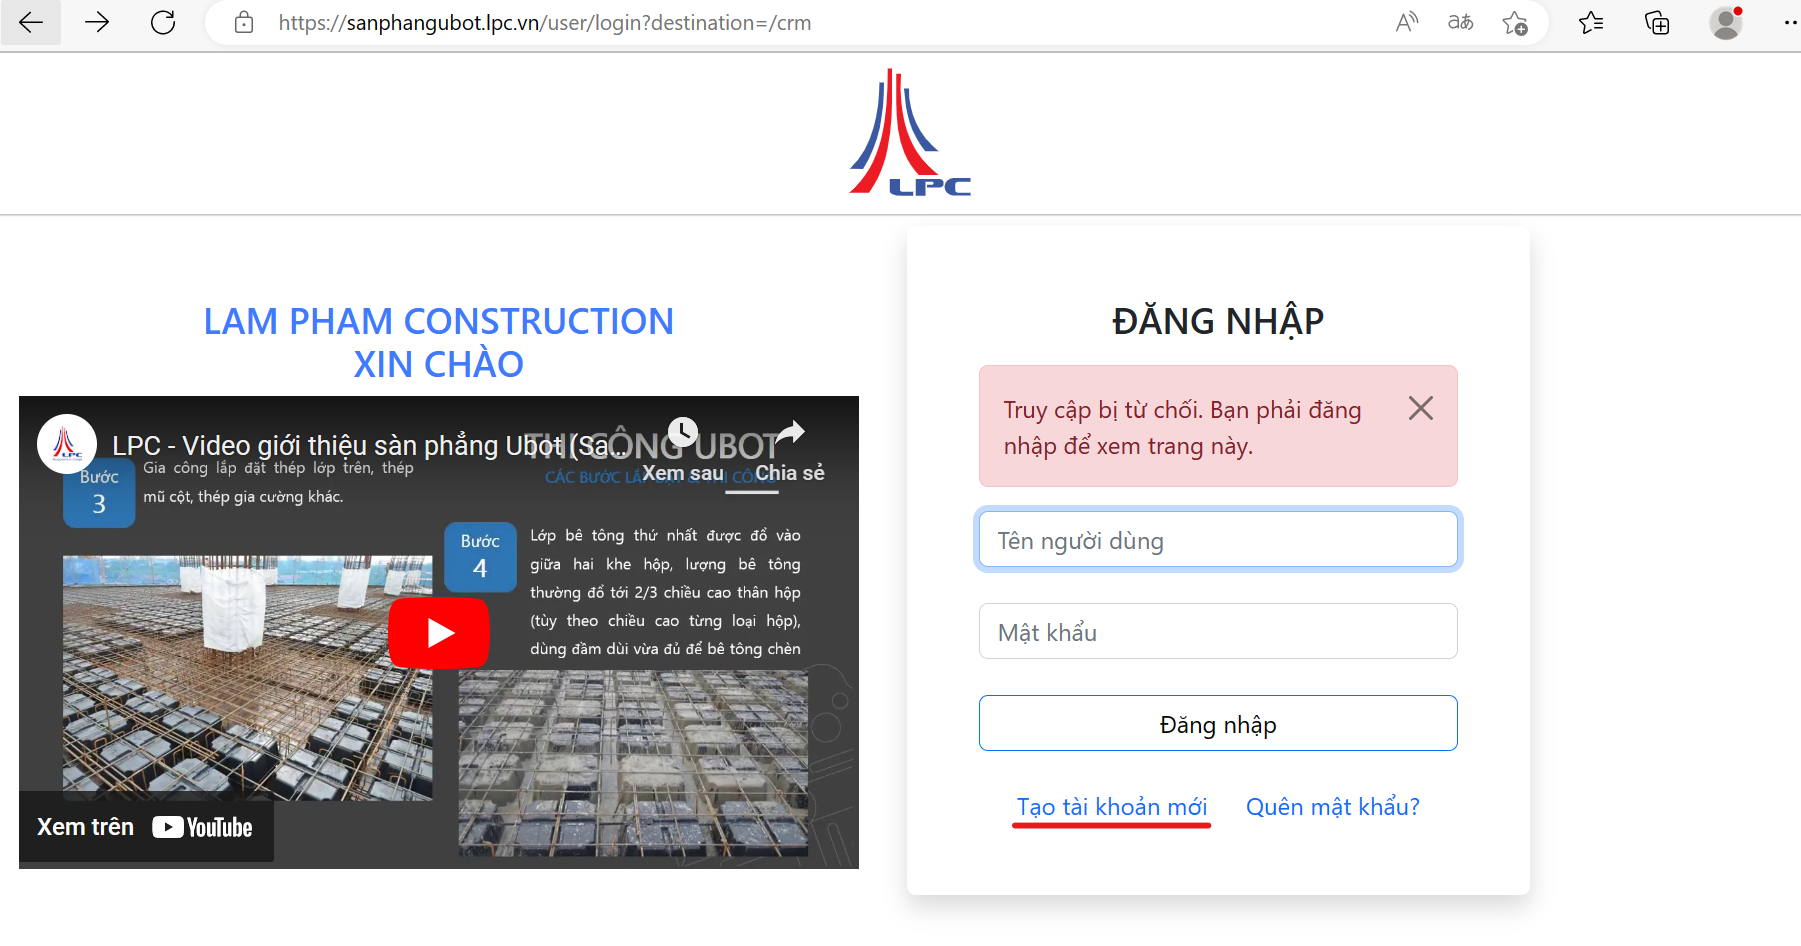Click the browser back navigation arrow
Image resolution: width=1801 pixels, height=946 pixels.
[30, 22]
